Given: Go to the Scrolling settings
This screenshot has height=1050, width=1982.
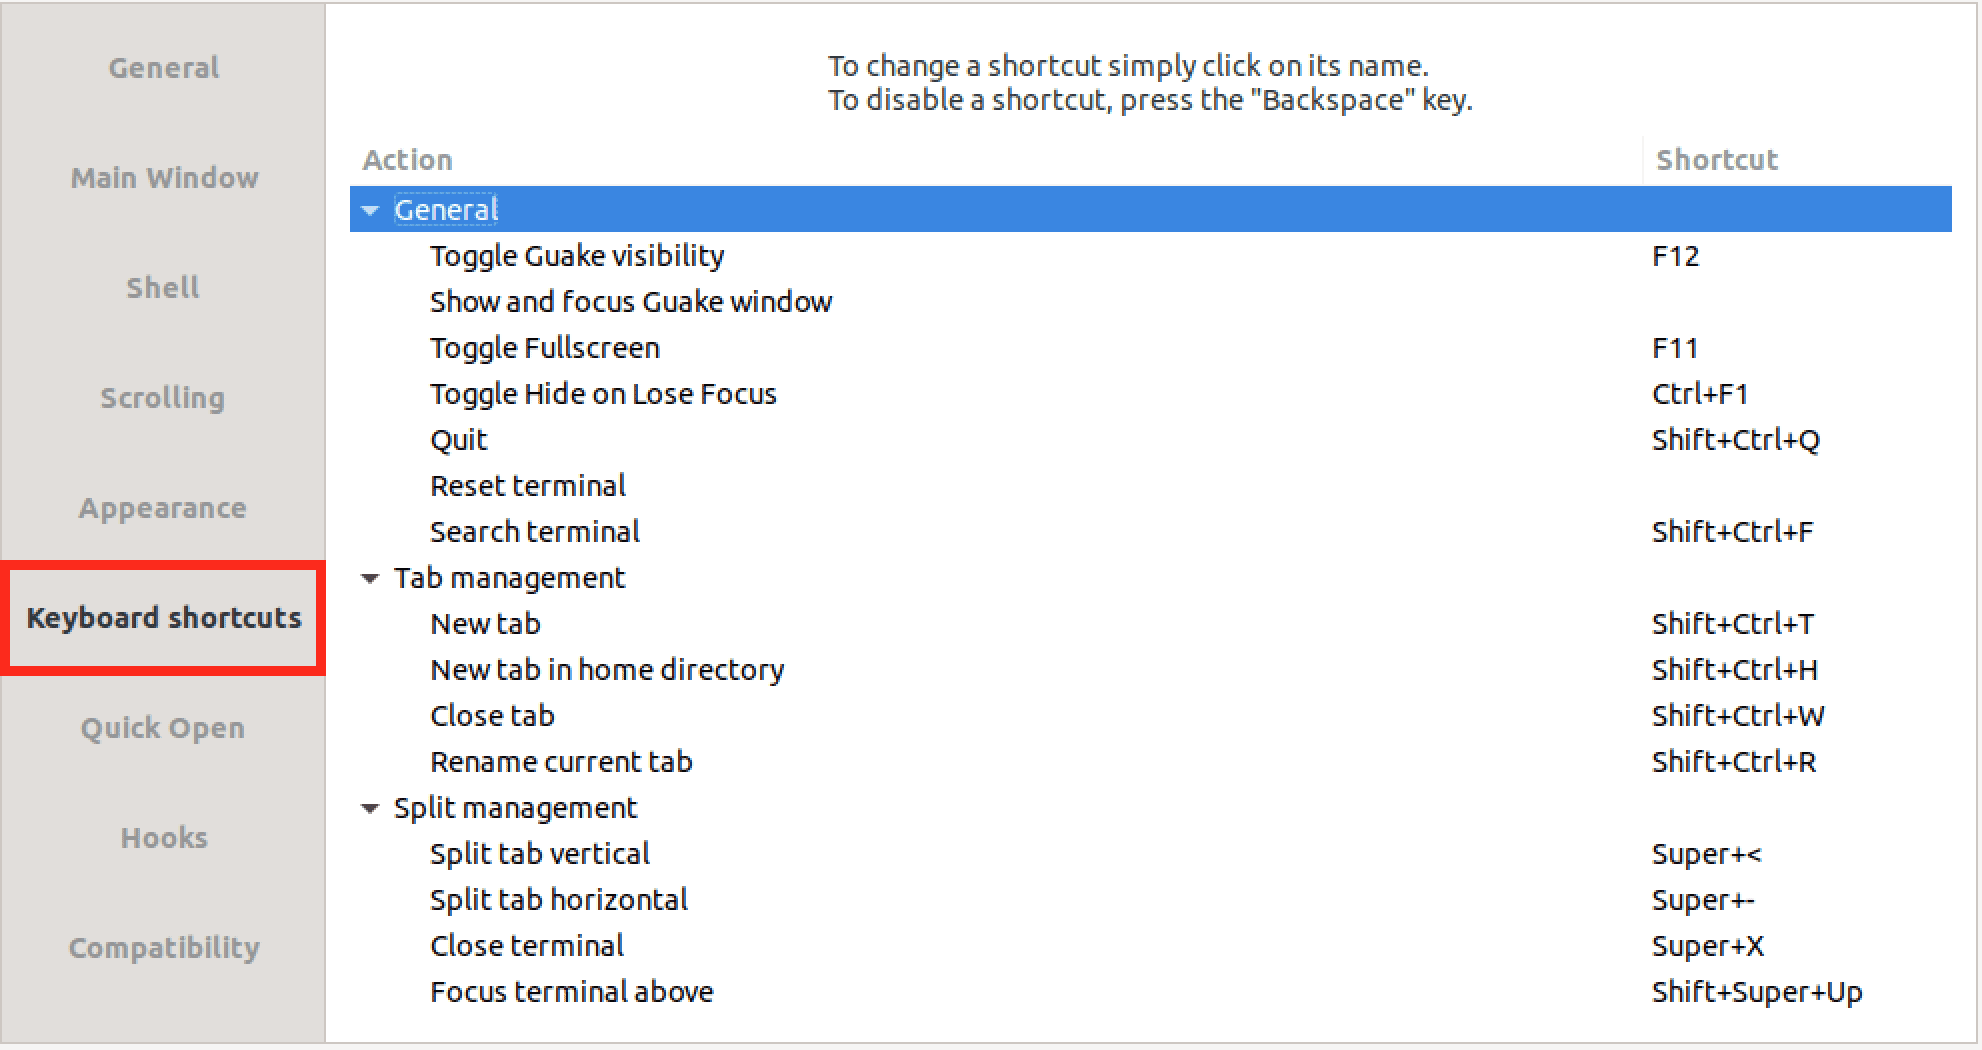Looking at the screenshot, I should point(163,397).
